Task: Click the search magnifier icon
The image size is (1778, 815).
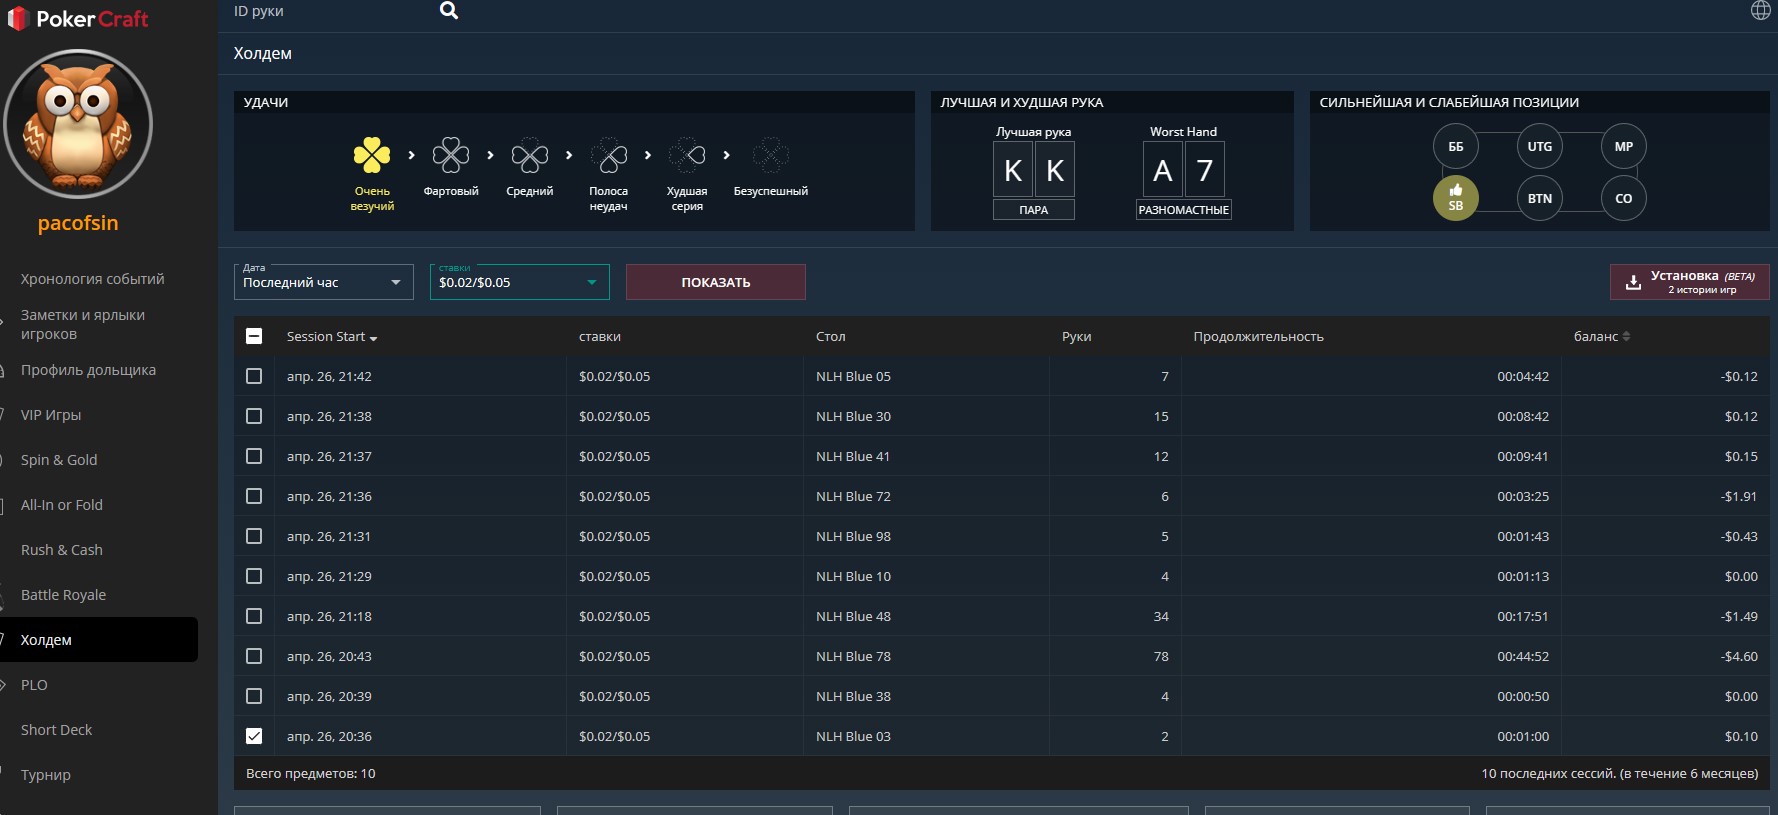Action: click(449, 11)
